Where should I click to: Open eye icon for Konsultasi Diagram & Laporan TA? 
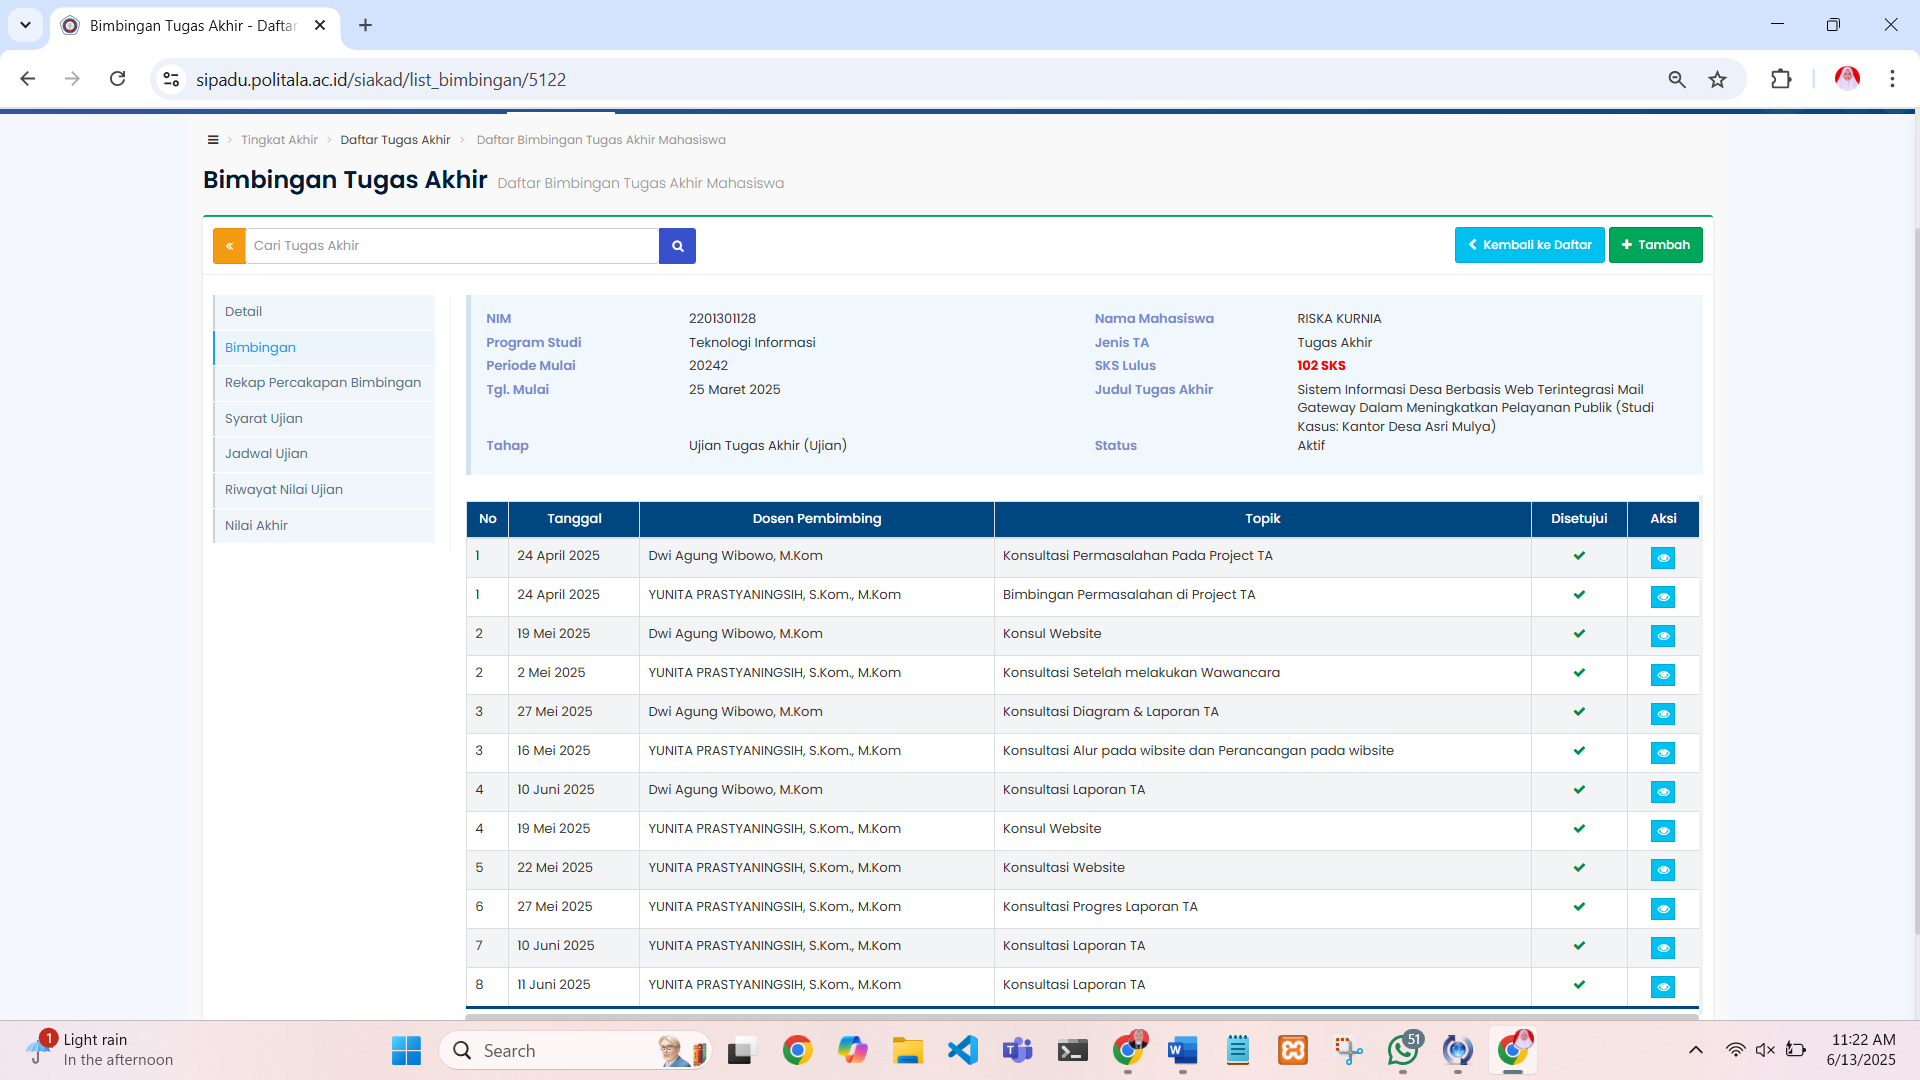(x=1662, y=714)
